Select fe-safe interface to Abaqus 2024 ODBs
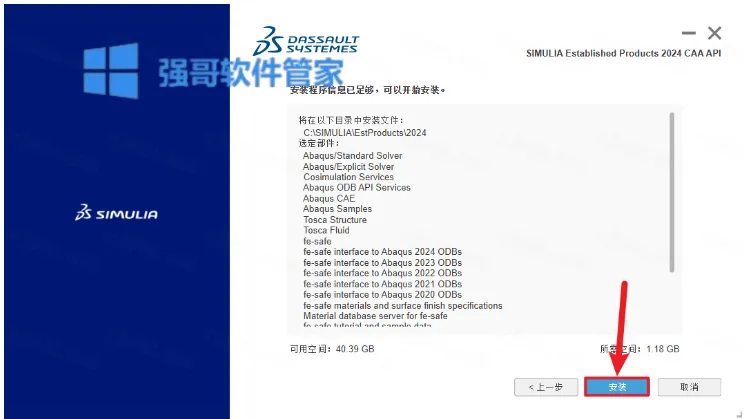The width and height of the screenshot is (745, 419). pyautogui.click(x=382, y=252)
